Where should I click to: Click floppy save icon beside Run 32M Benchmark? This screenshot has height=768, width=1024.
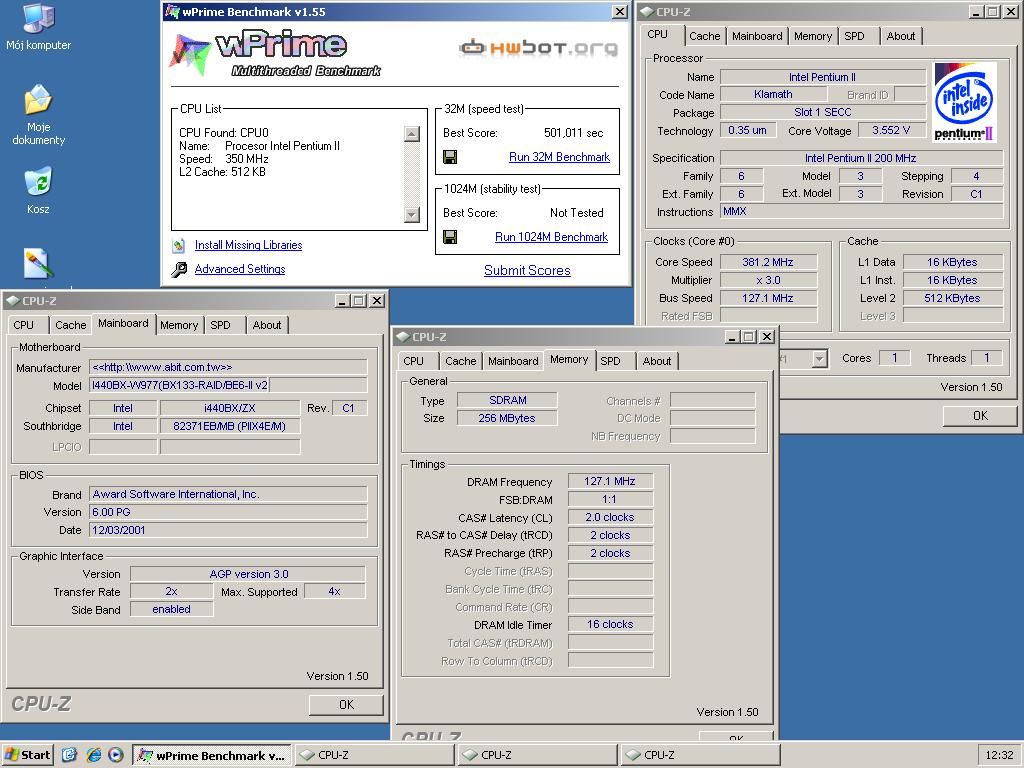pos(449,157)
